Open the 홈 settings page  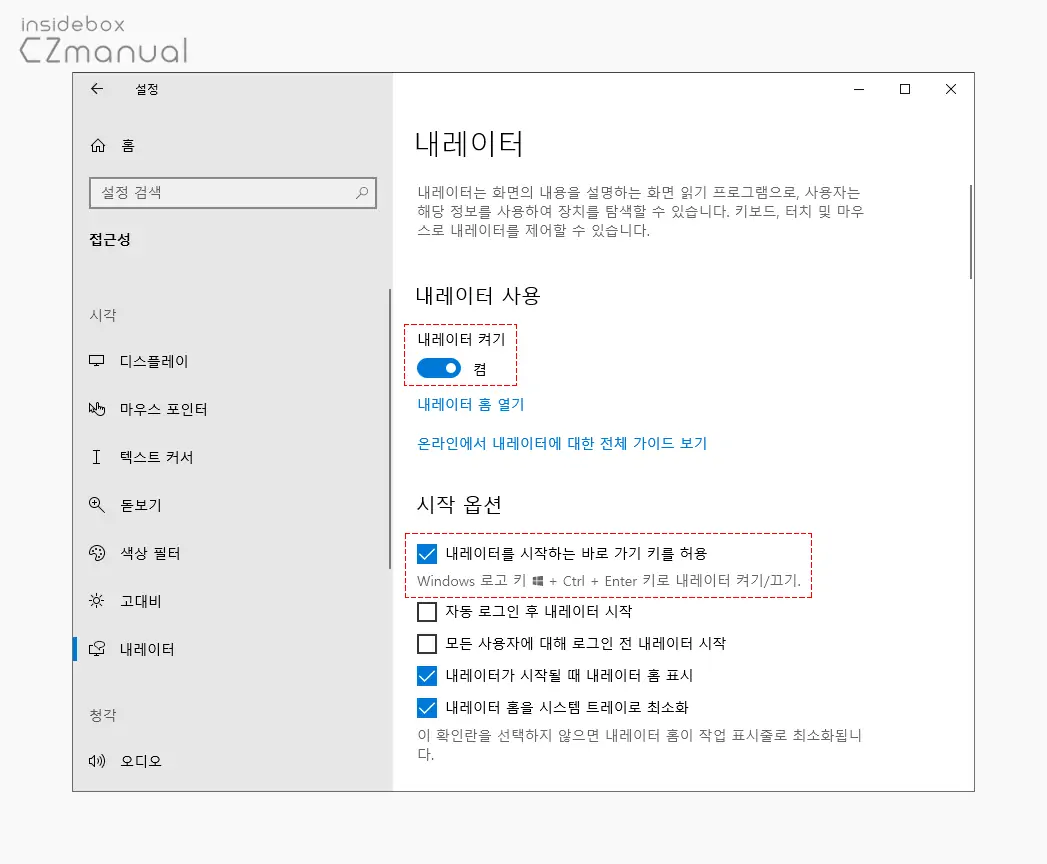pos(233,146)
